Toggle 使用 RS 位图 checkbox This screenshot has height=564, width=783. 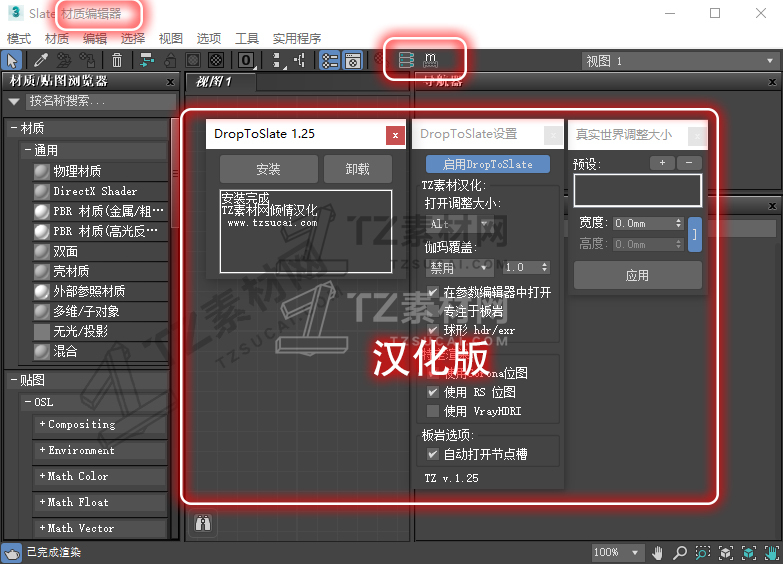coord(433,392)
